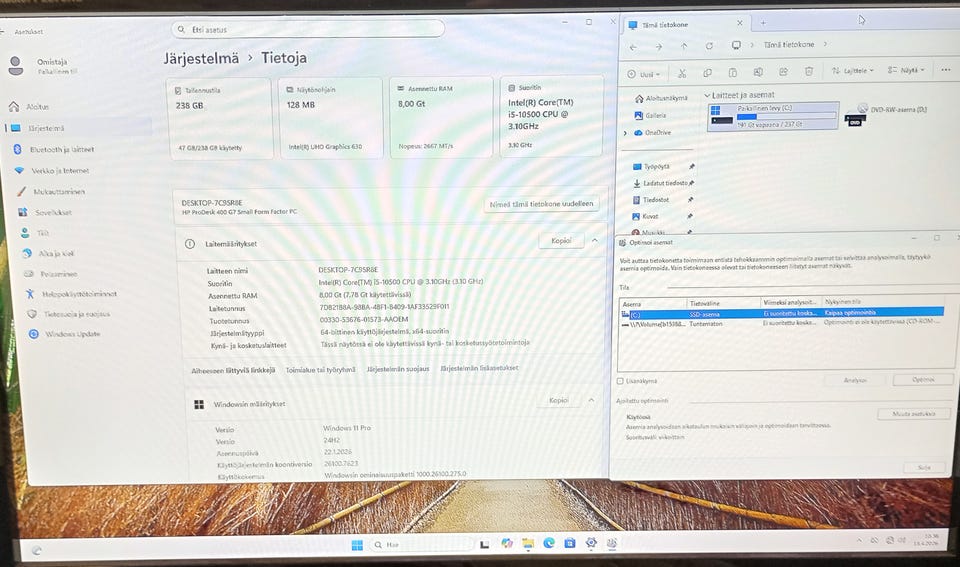Screen dimensions: 960x567
Task: Click the Copy icon in Explorer toolbar
Action: 707,73
